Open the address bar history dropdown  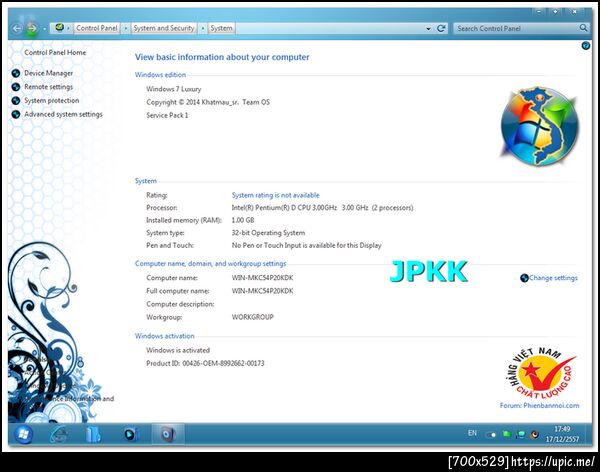click(428, 29)
